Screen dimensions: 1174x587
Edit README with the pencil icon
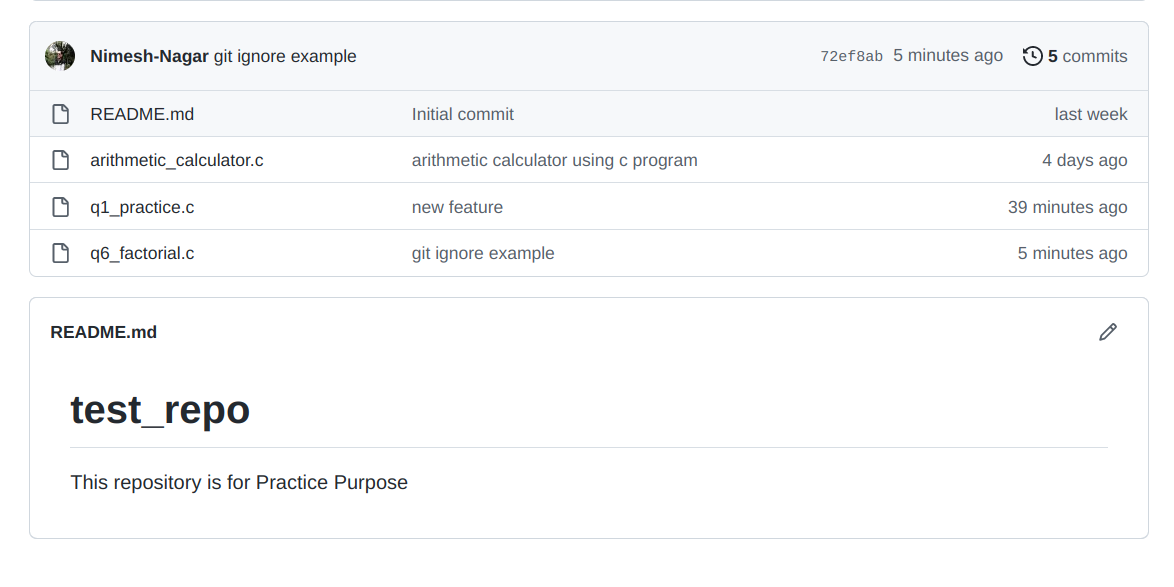(1107, 332)
